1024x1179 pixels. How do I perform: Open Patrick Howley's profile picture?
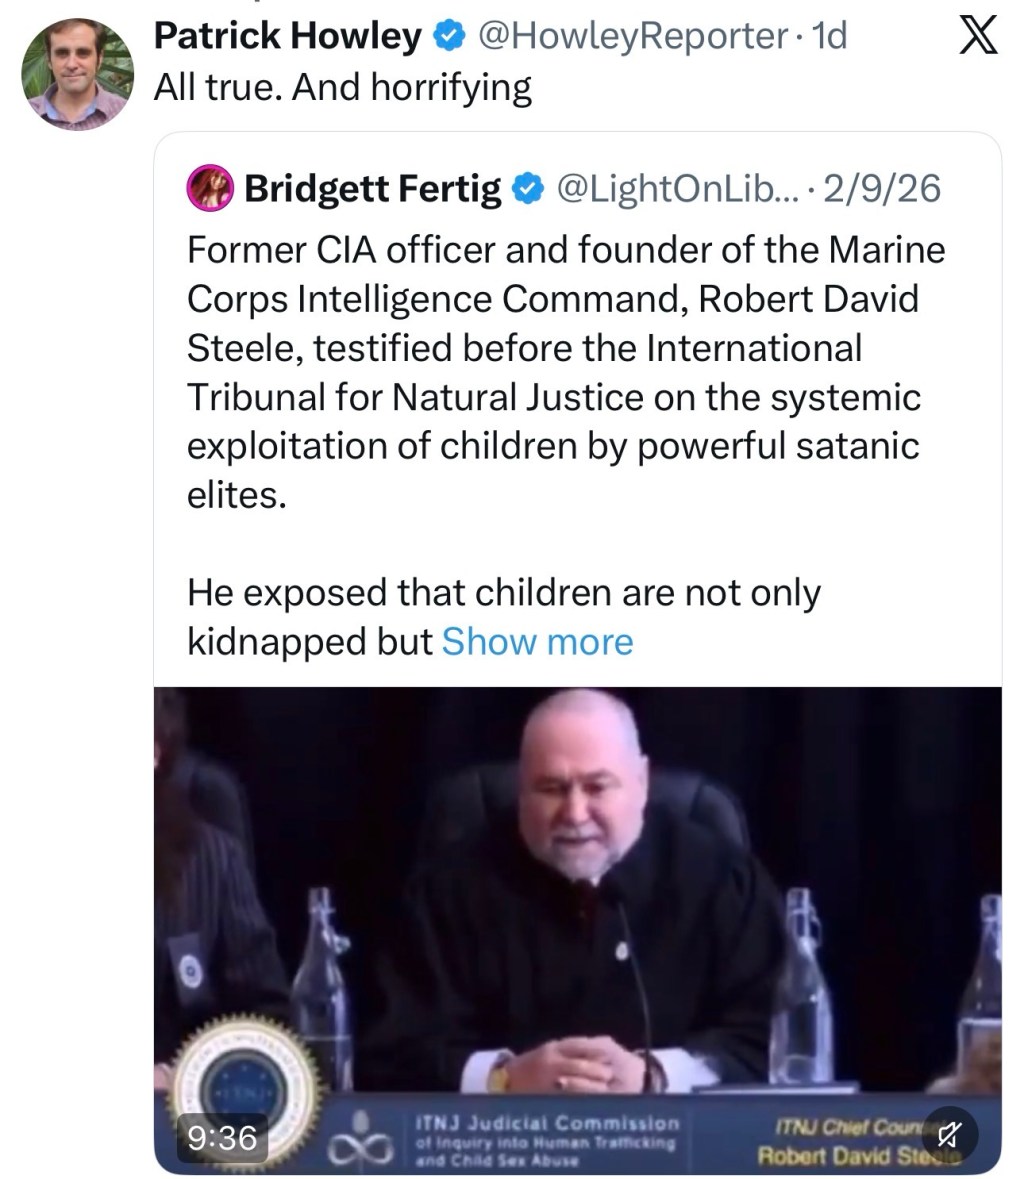[x=77, y=64]
